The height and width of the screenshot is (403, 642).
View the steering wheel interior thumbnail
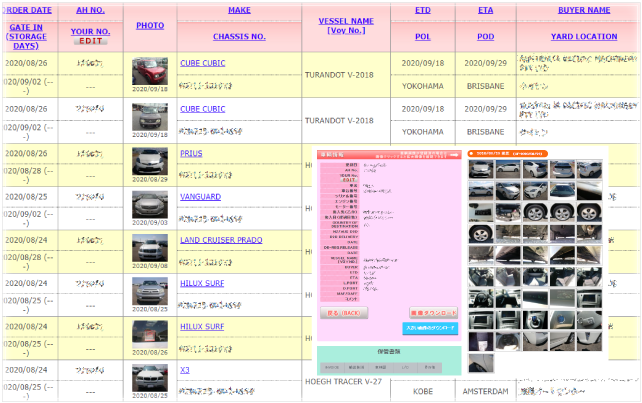(481, 299)
